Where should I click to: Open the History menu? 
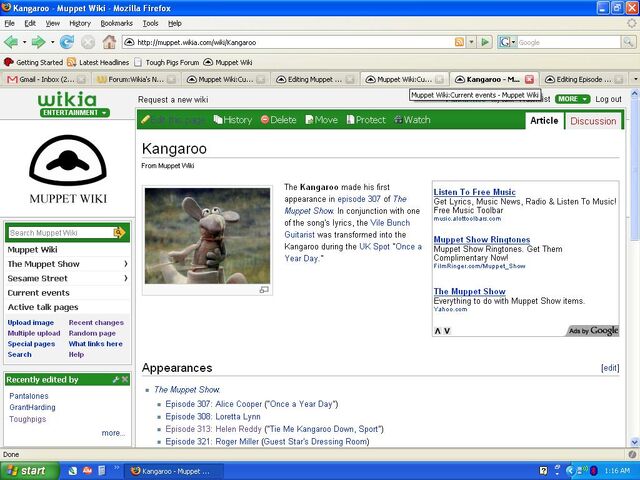[80, 23]
